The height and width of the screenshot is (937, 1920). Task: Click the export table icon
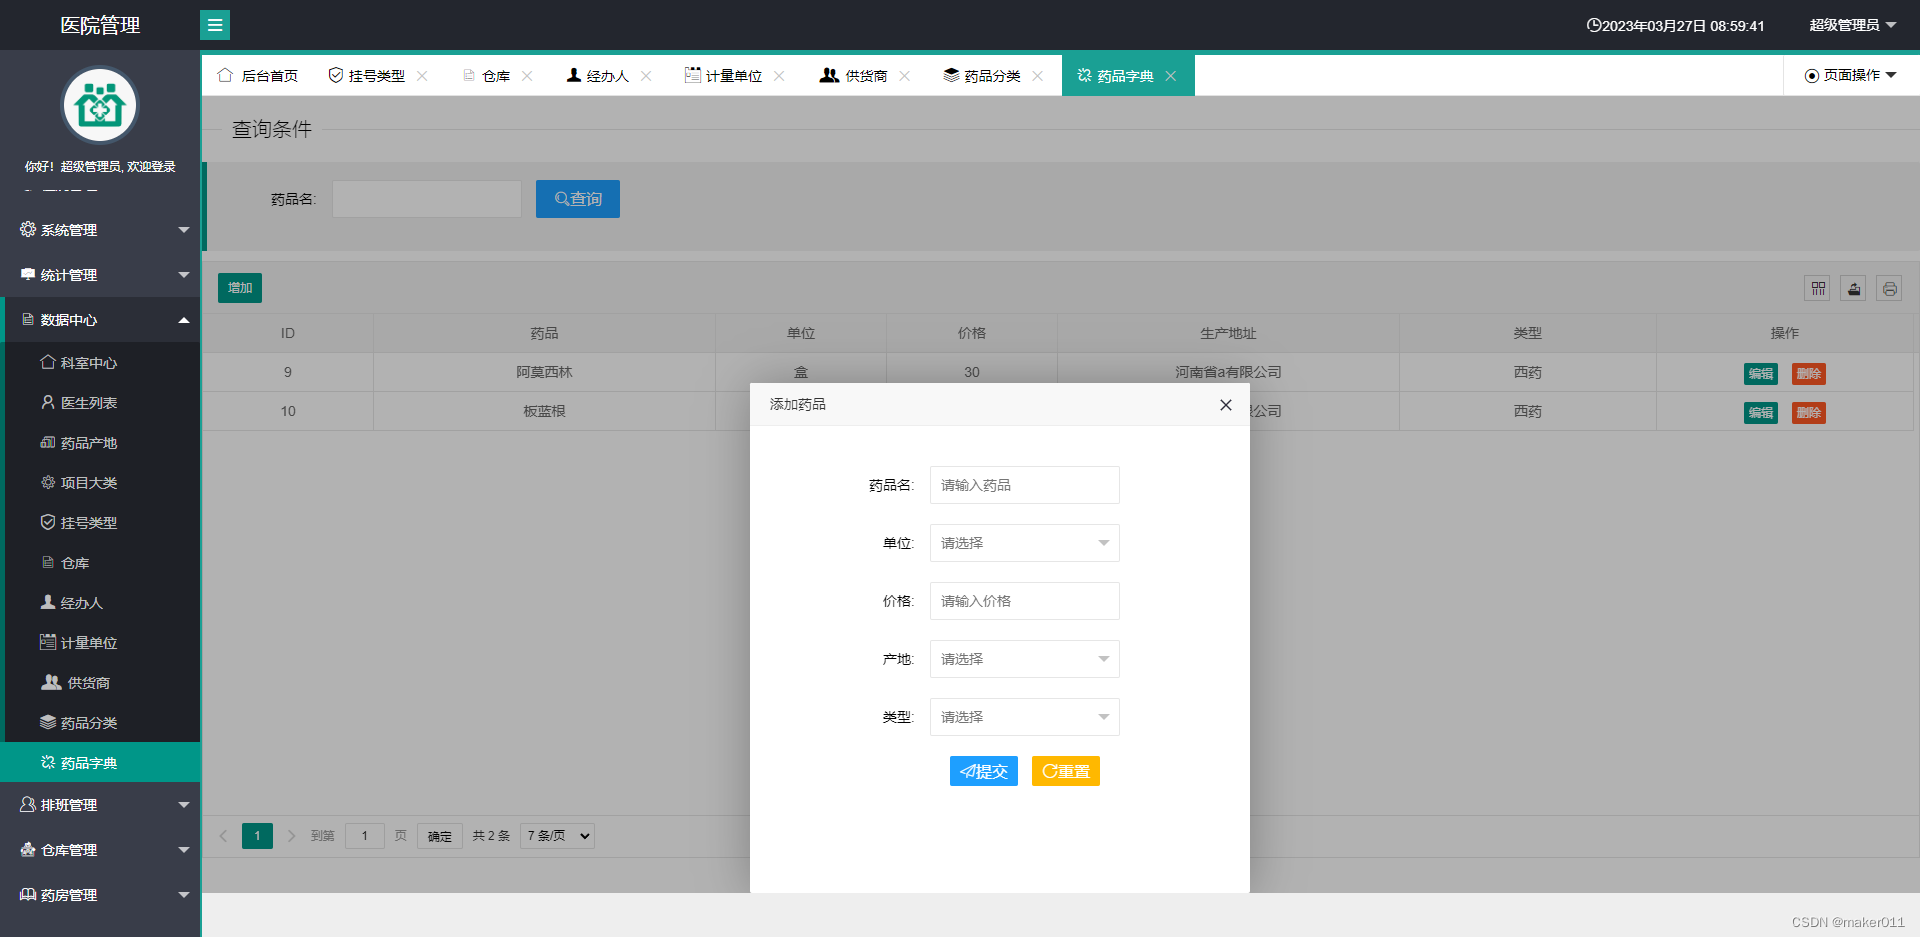pyautogui.click(x=1854, y=289)
